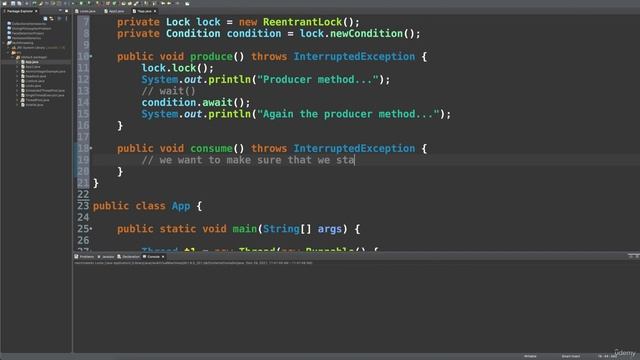
Task: Click the App class name on line 23
Action: (x=180, y=206)
